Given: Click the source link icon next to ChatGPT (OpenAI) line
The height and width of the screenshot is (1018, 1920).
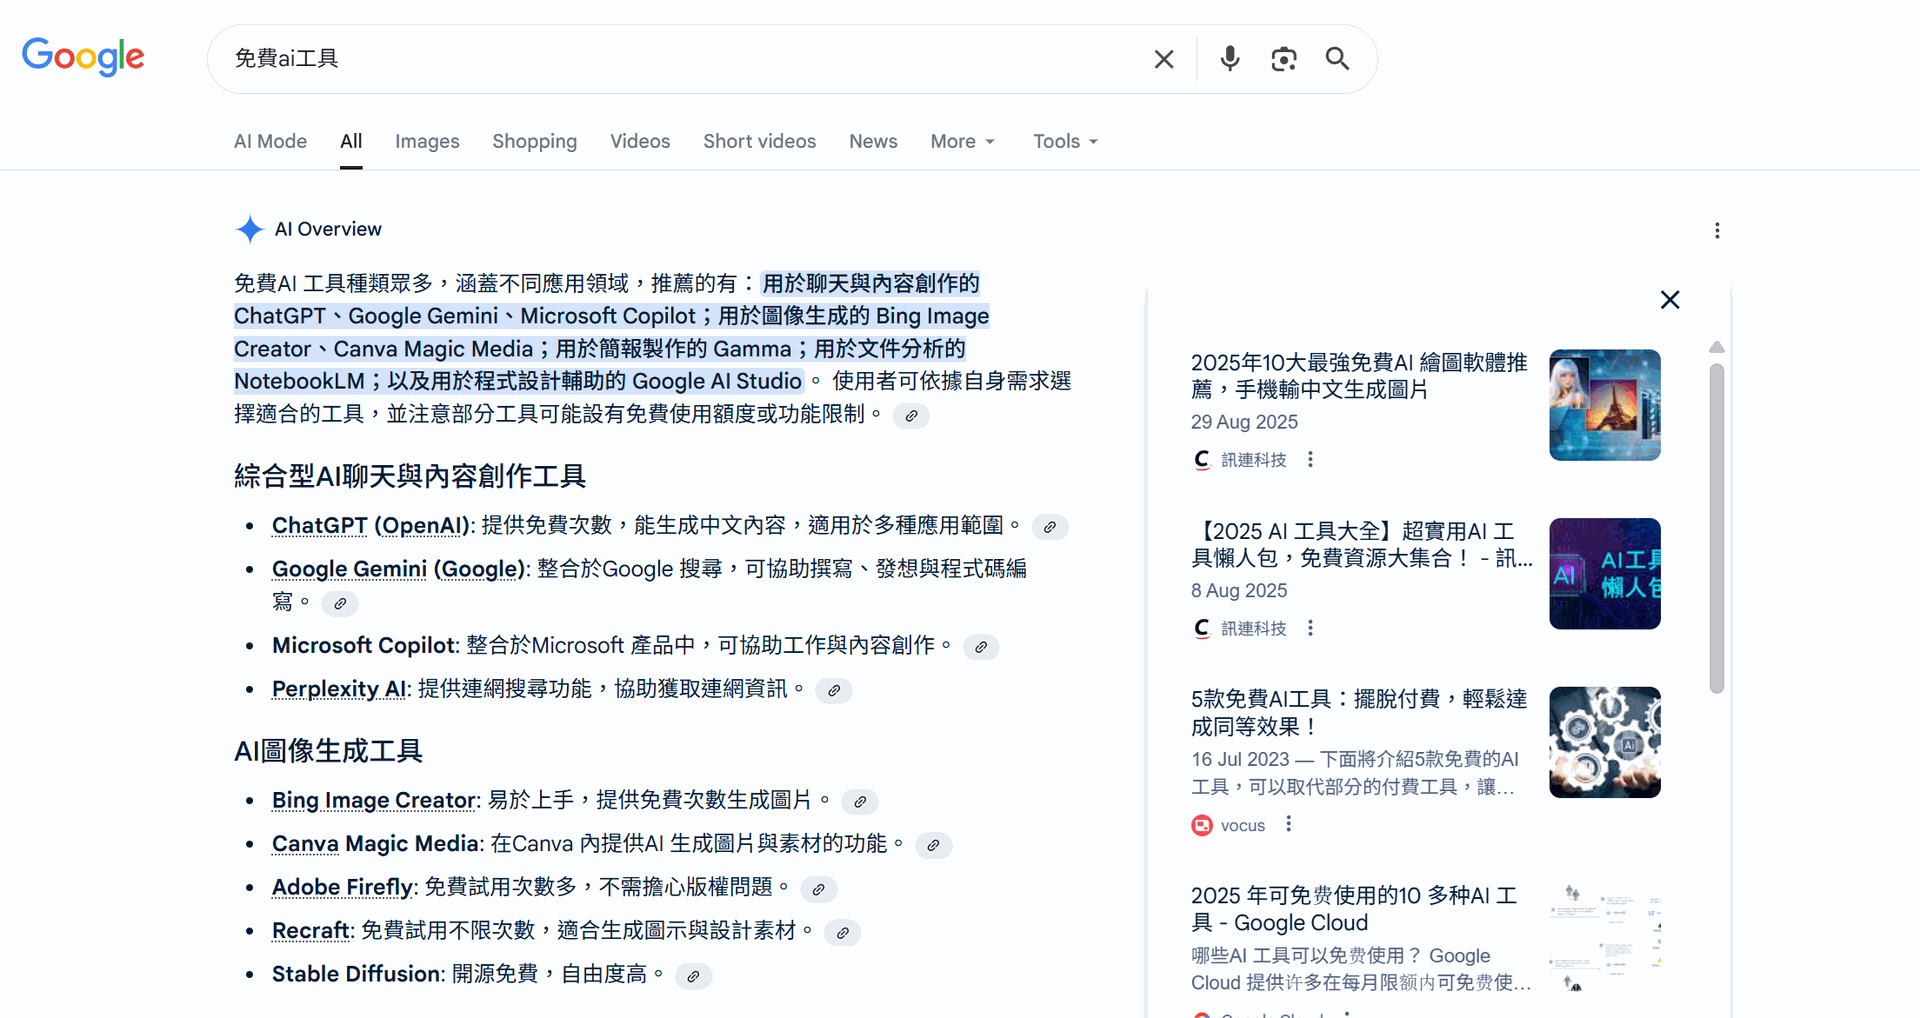Looking at the screenshot, I should pos(1049,527).
